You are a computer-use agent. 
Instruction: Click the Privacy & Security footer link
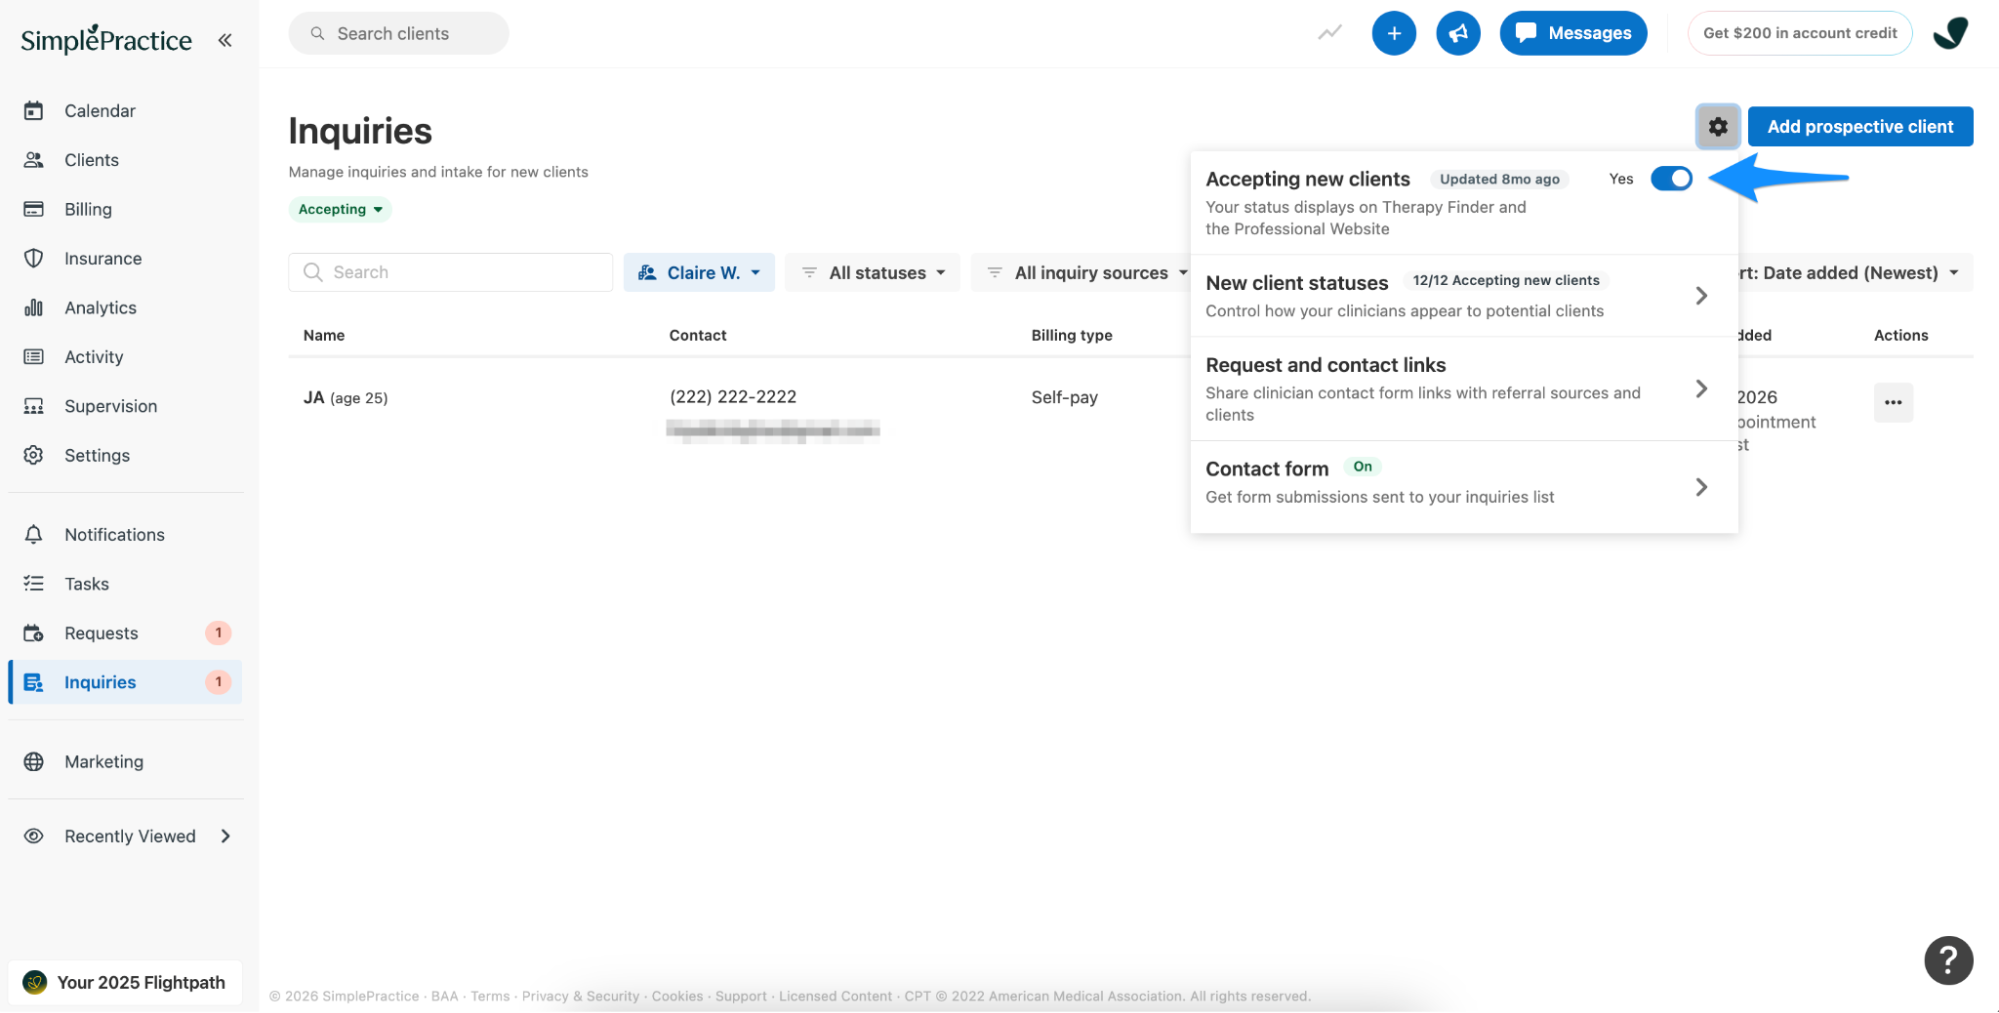(580, 996)
